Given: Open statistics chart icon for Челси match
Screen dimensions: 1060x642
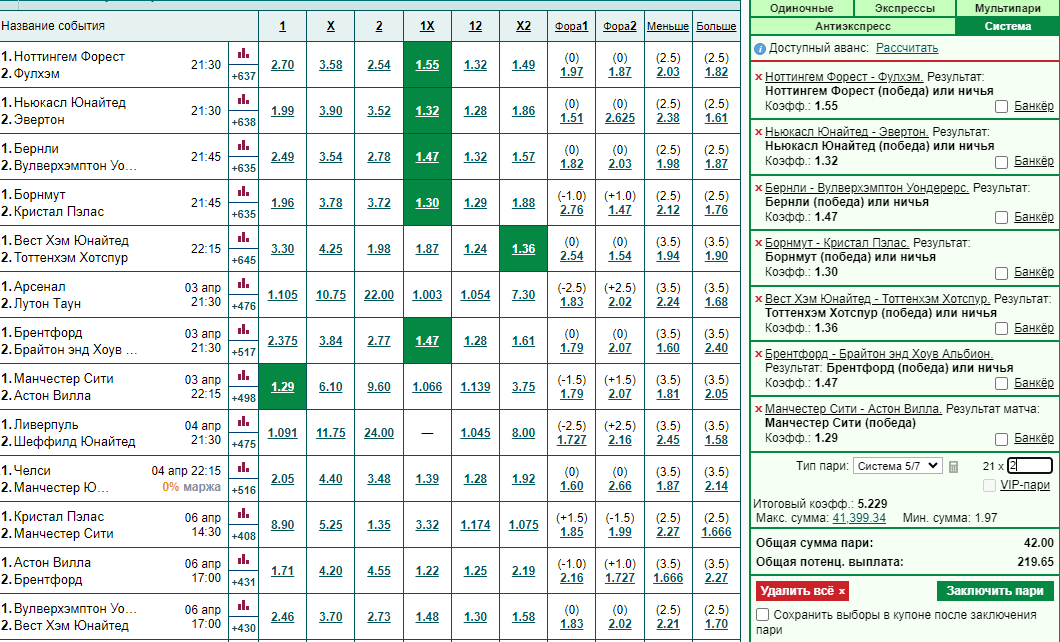Looking at the screenshot, I should (x=243, y=467).
